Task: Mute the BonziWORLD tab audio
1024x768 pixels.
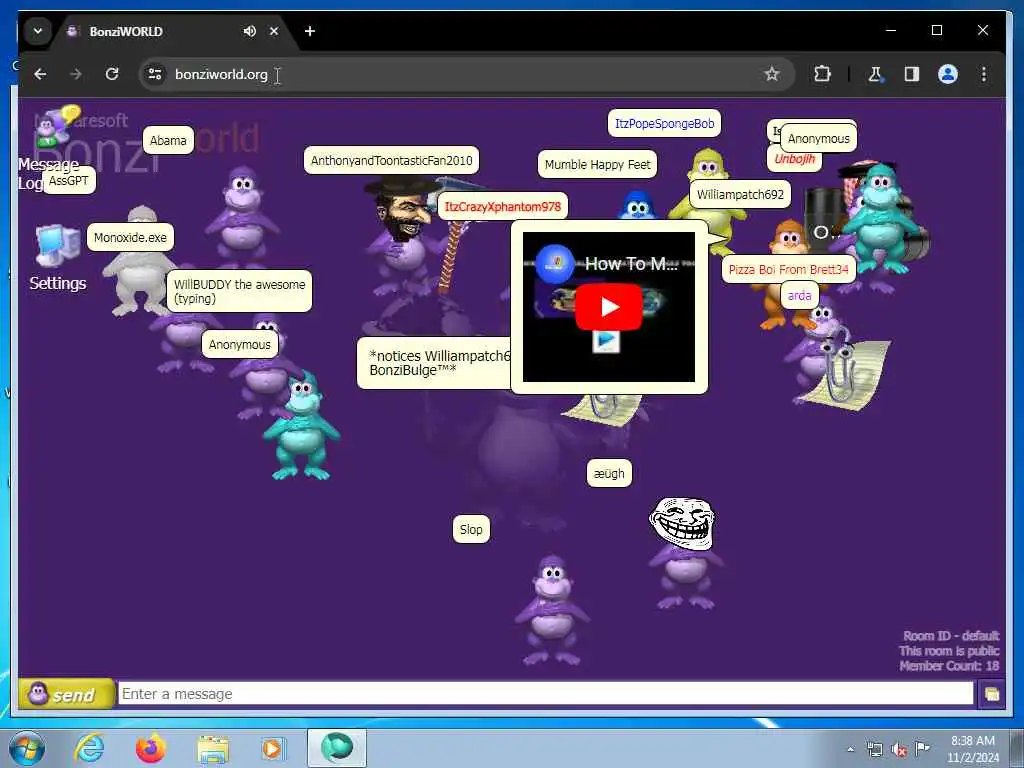Action: coord(249,31)
